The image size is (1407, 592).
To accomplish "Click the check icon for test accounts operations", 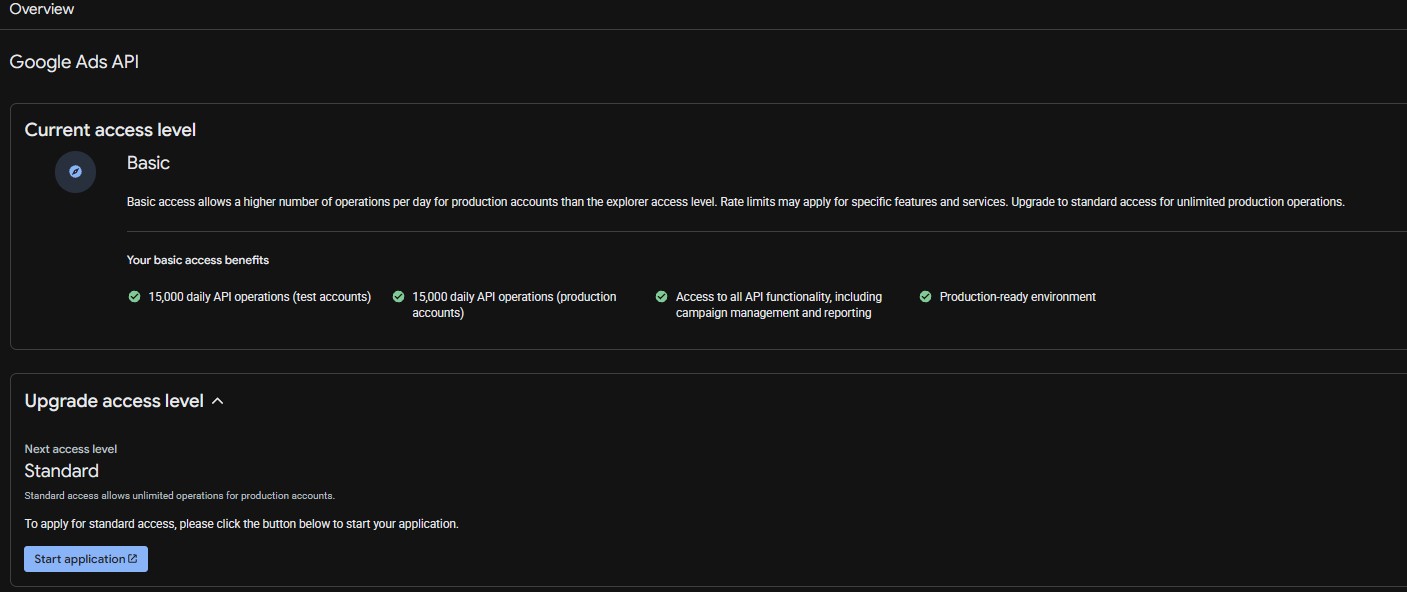I will pos(134,297).
